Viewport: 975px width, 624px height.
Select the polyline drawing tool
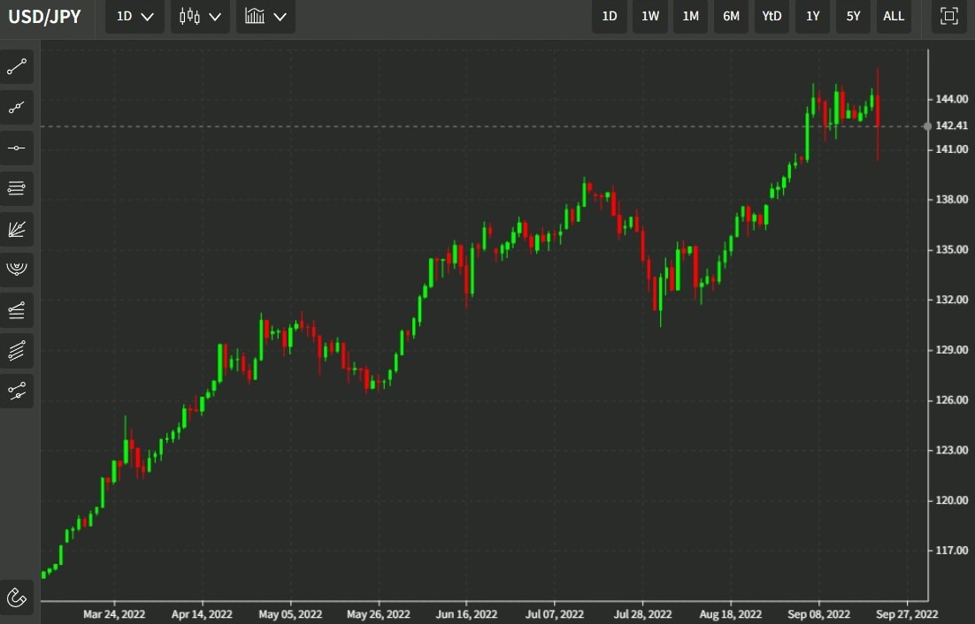pos(16,391)
